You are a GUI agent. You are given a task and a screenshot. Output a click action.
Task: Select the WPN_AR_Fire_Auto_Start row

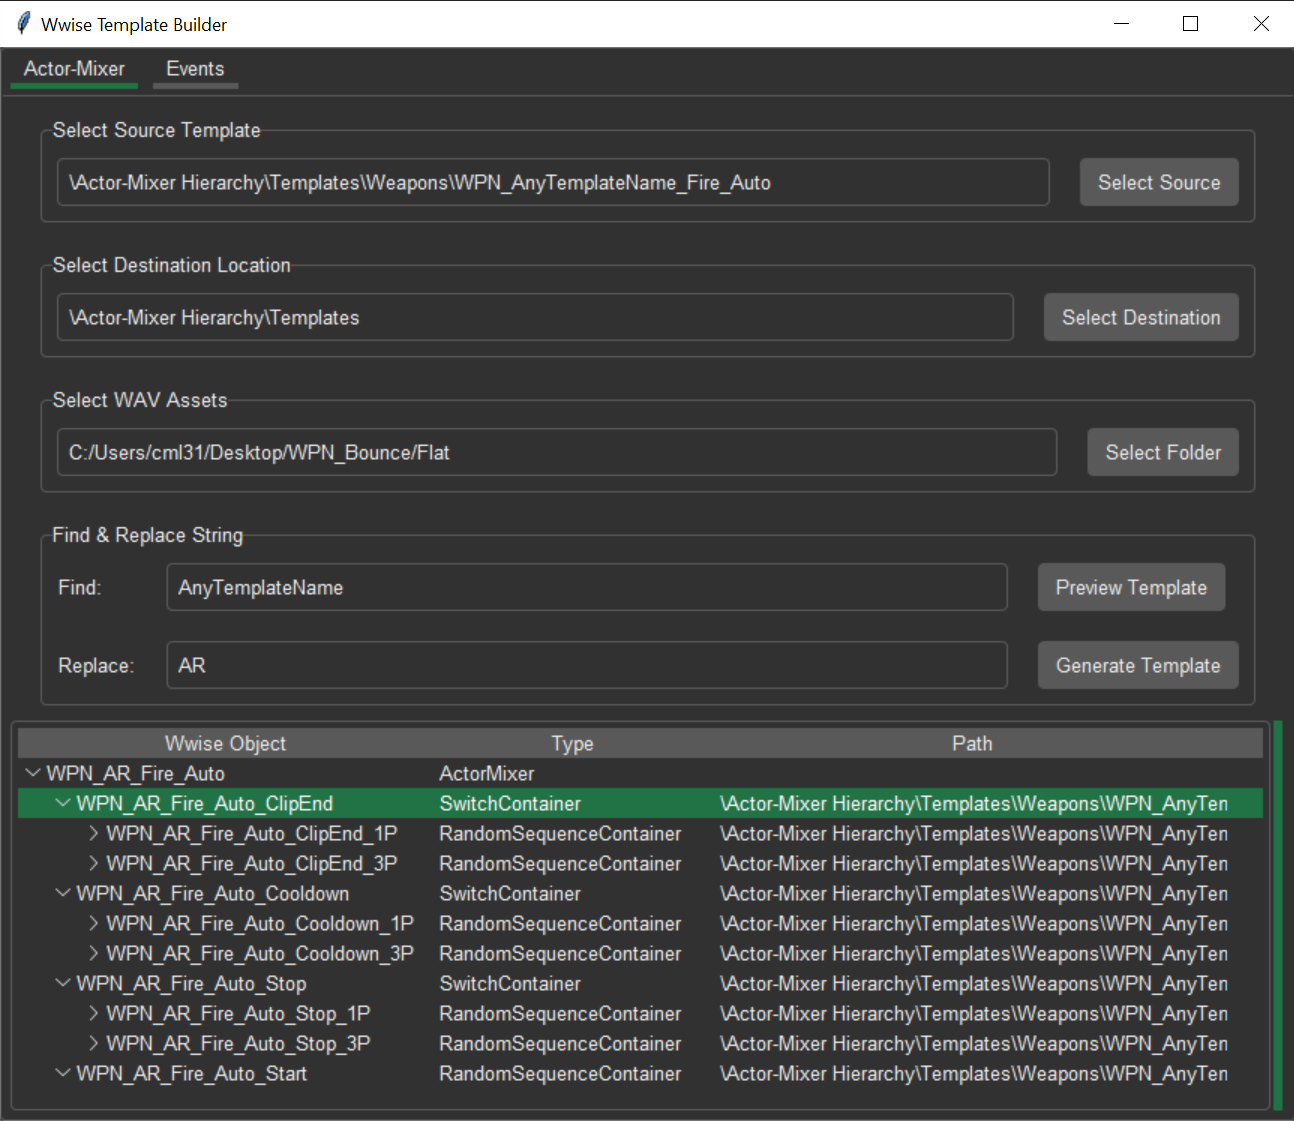[640, 1073]
